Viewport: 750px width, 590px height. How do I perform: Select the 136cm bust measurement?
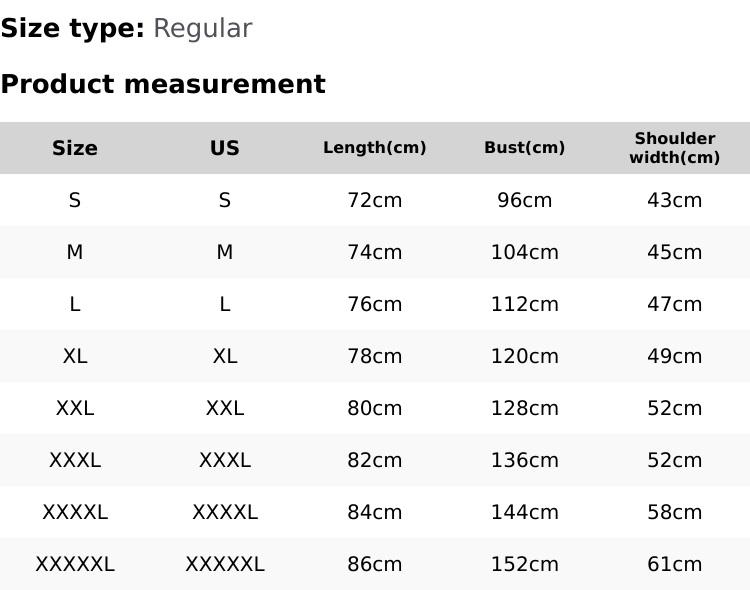[x=525, y=460]
